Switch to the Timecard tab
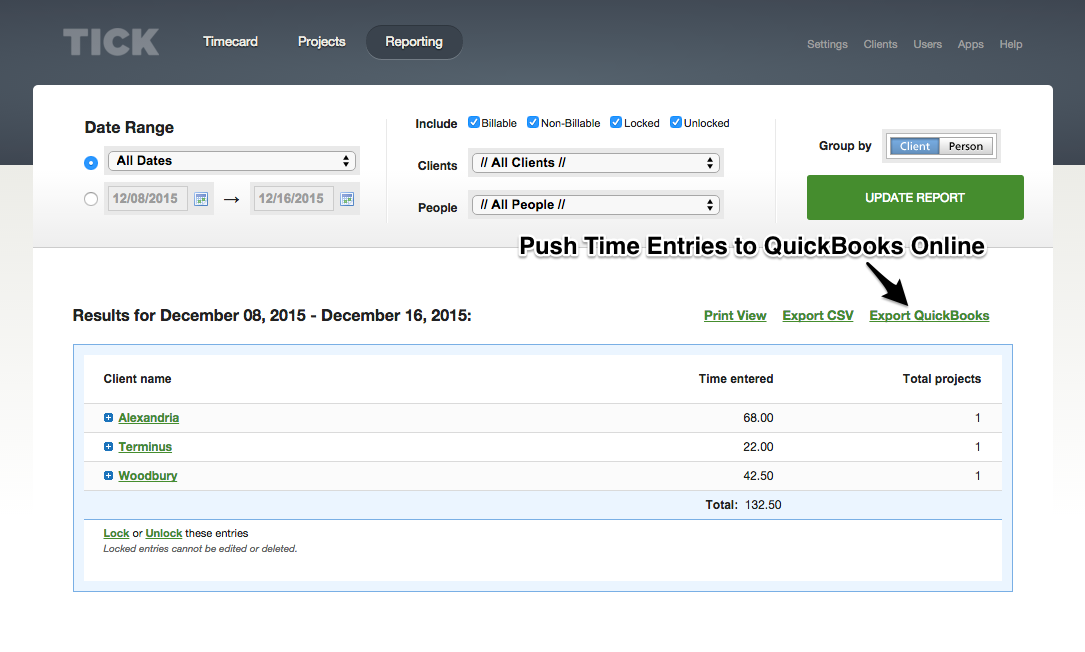Image resolution: width=1085 pixels, height=652 pixels. pos(230,42)
